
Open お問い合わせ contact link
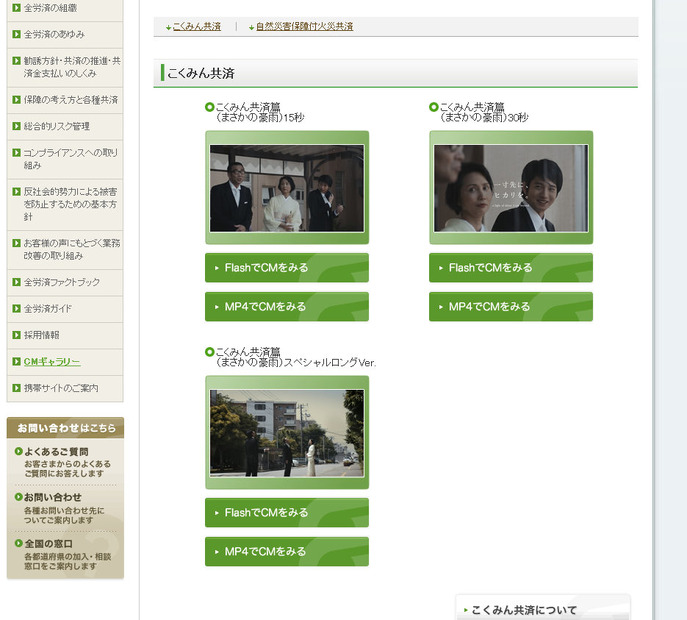[x=53, y=497]
